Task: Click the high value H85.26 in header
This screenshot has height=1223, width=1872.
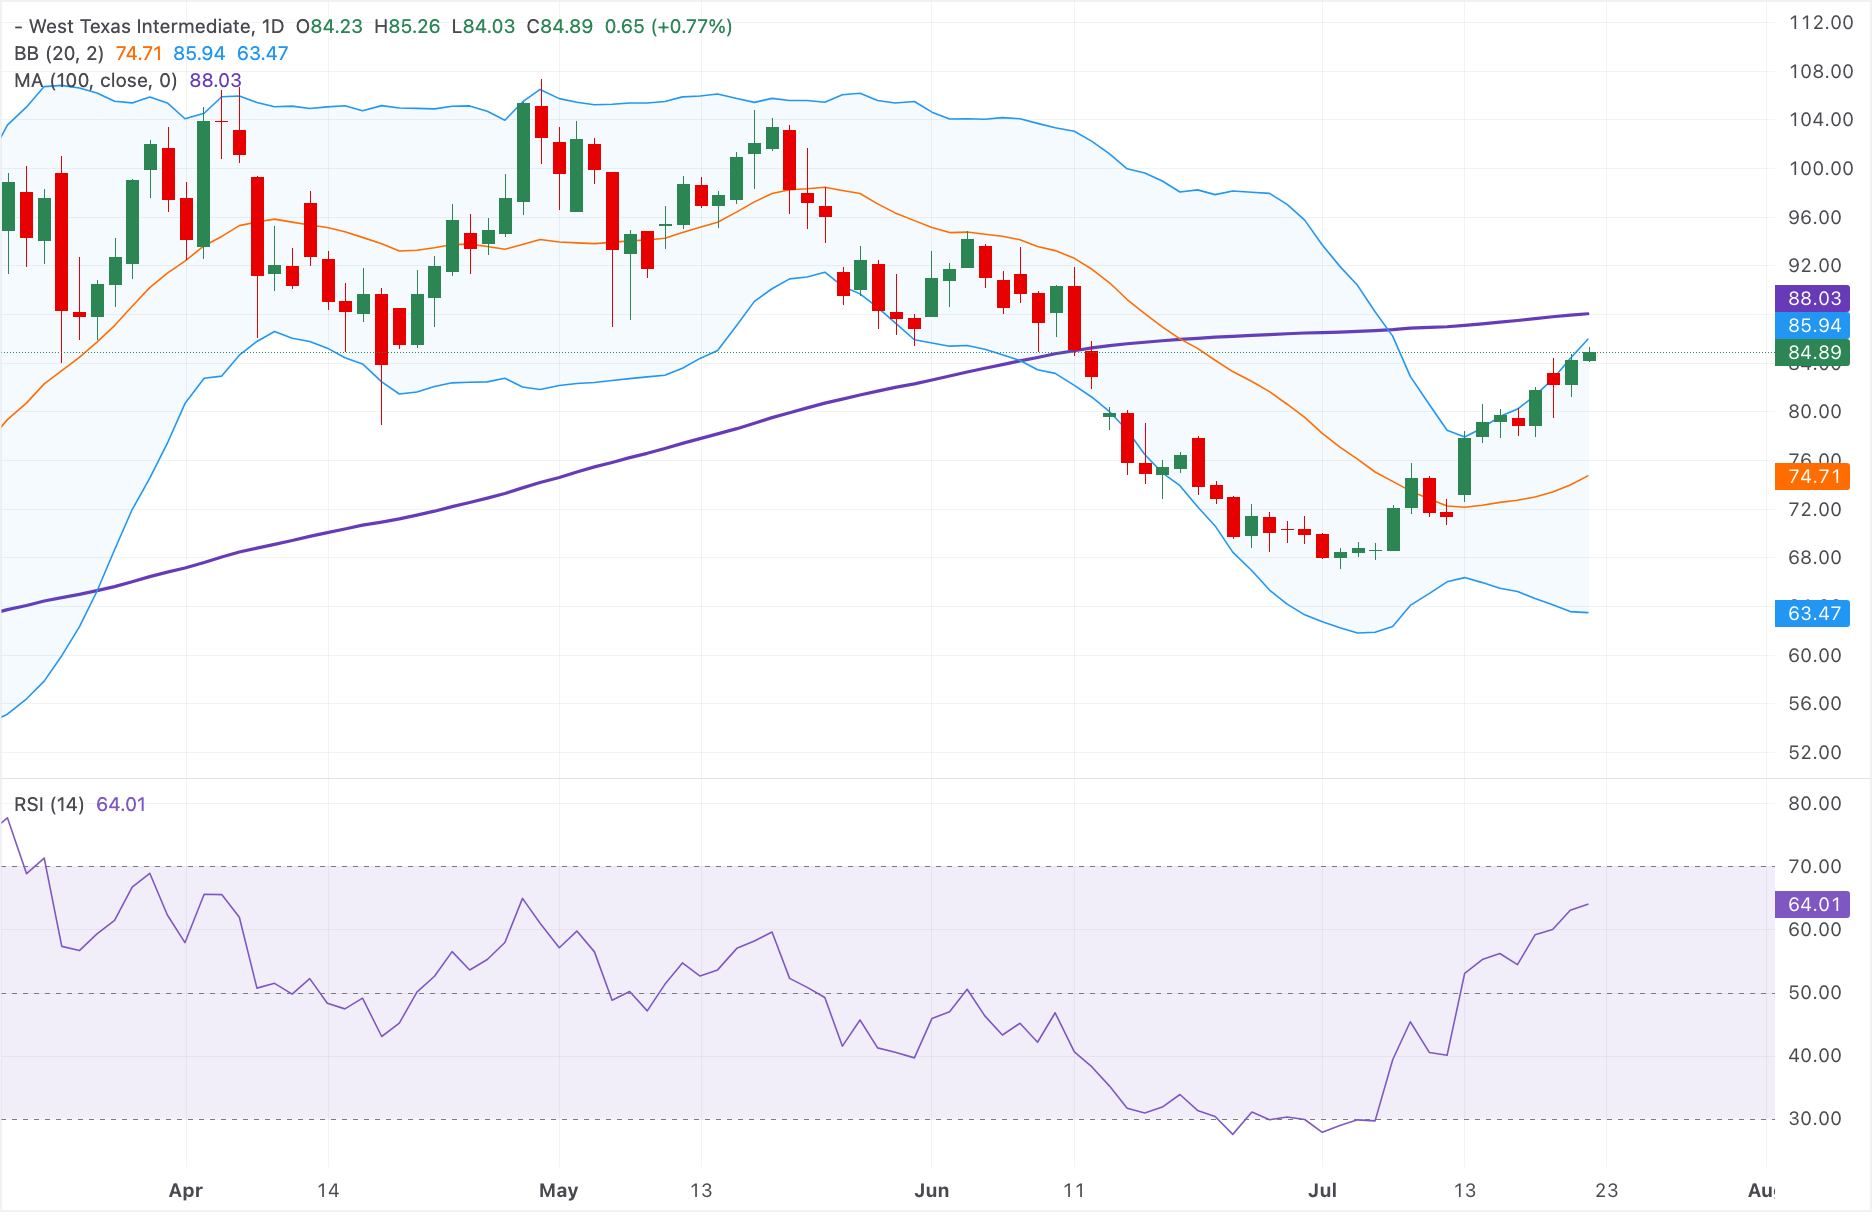Action: (x=407, y=27)
